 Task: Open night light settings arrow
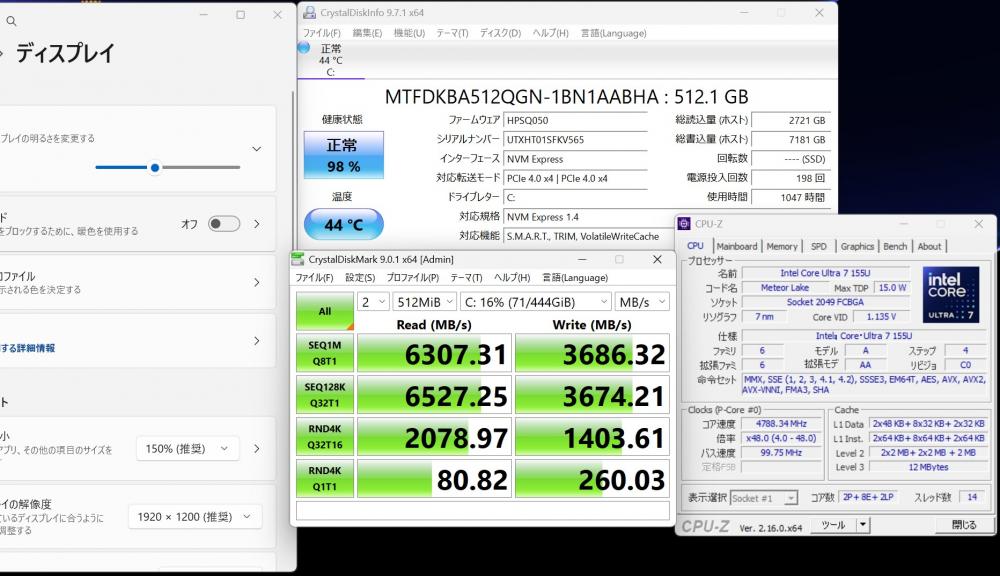256,224
